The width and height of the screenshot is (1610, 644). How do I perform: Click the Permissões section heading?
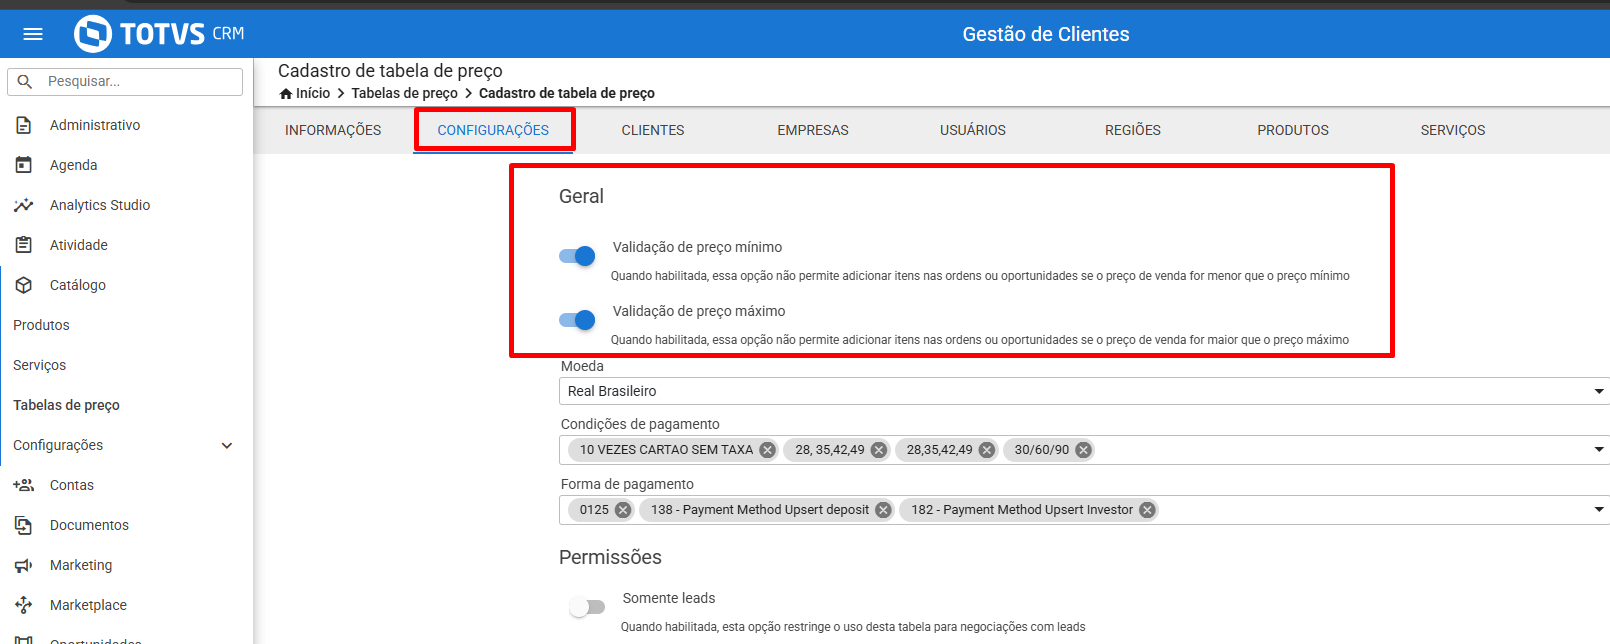click(610, 557)
